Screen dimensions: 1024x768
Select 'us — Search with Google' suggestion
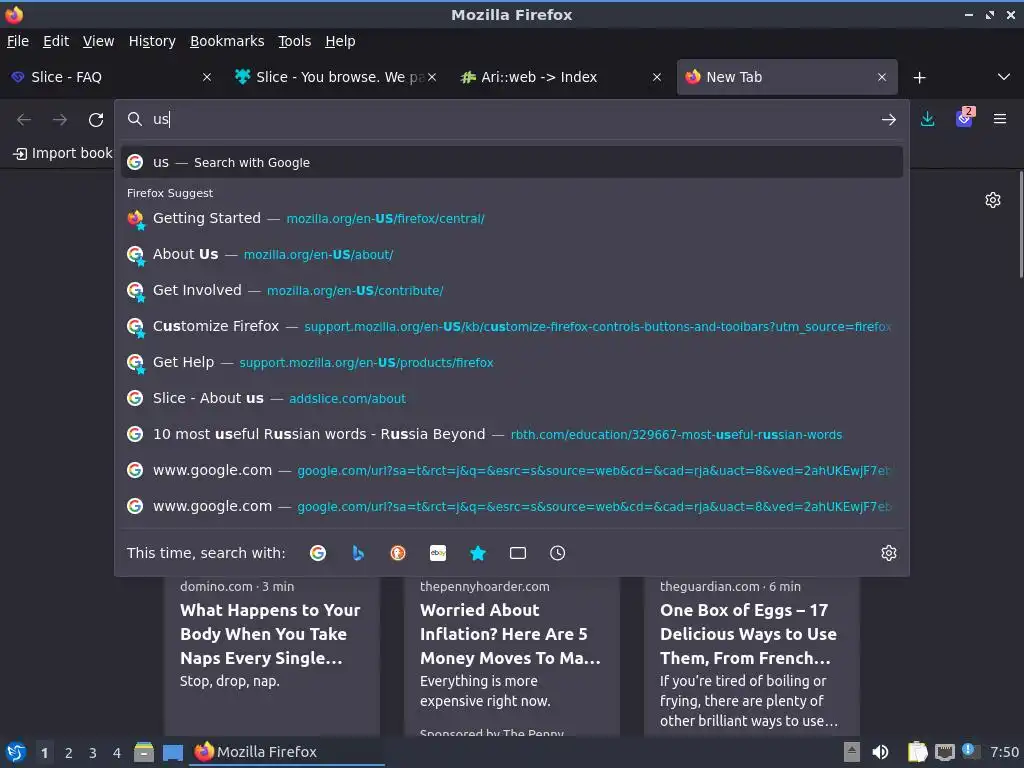512,162
